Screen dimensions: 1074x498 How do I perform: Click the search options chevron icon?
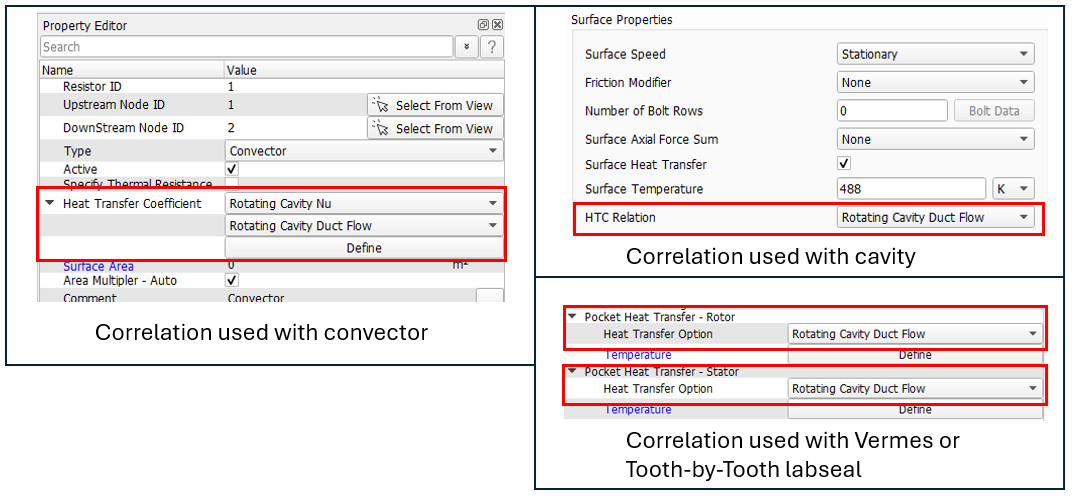pyautogui.click(x=466, y=47)
